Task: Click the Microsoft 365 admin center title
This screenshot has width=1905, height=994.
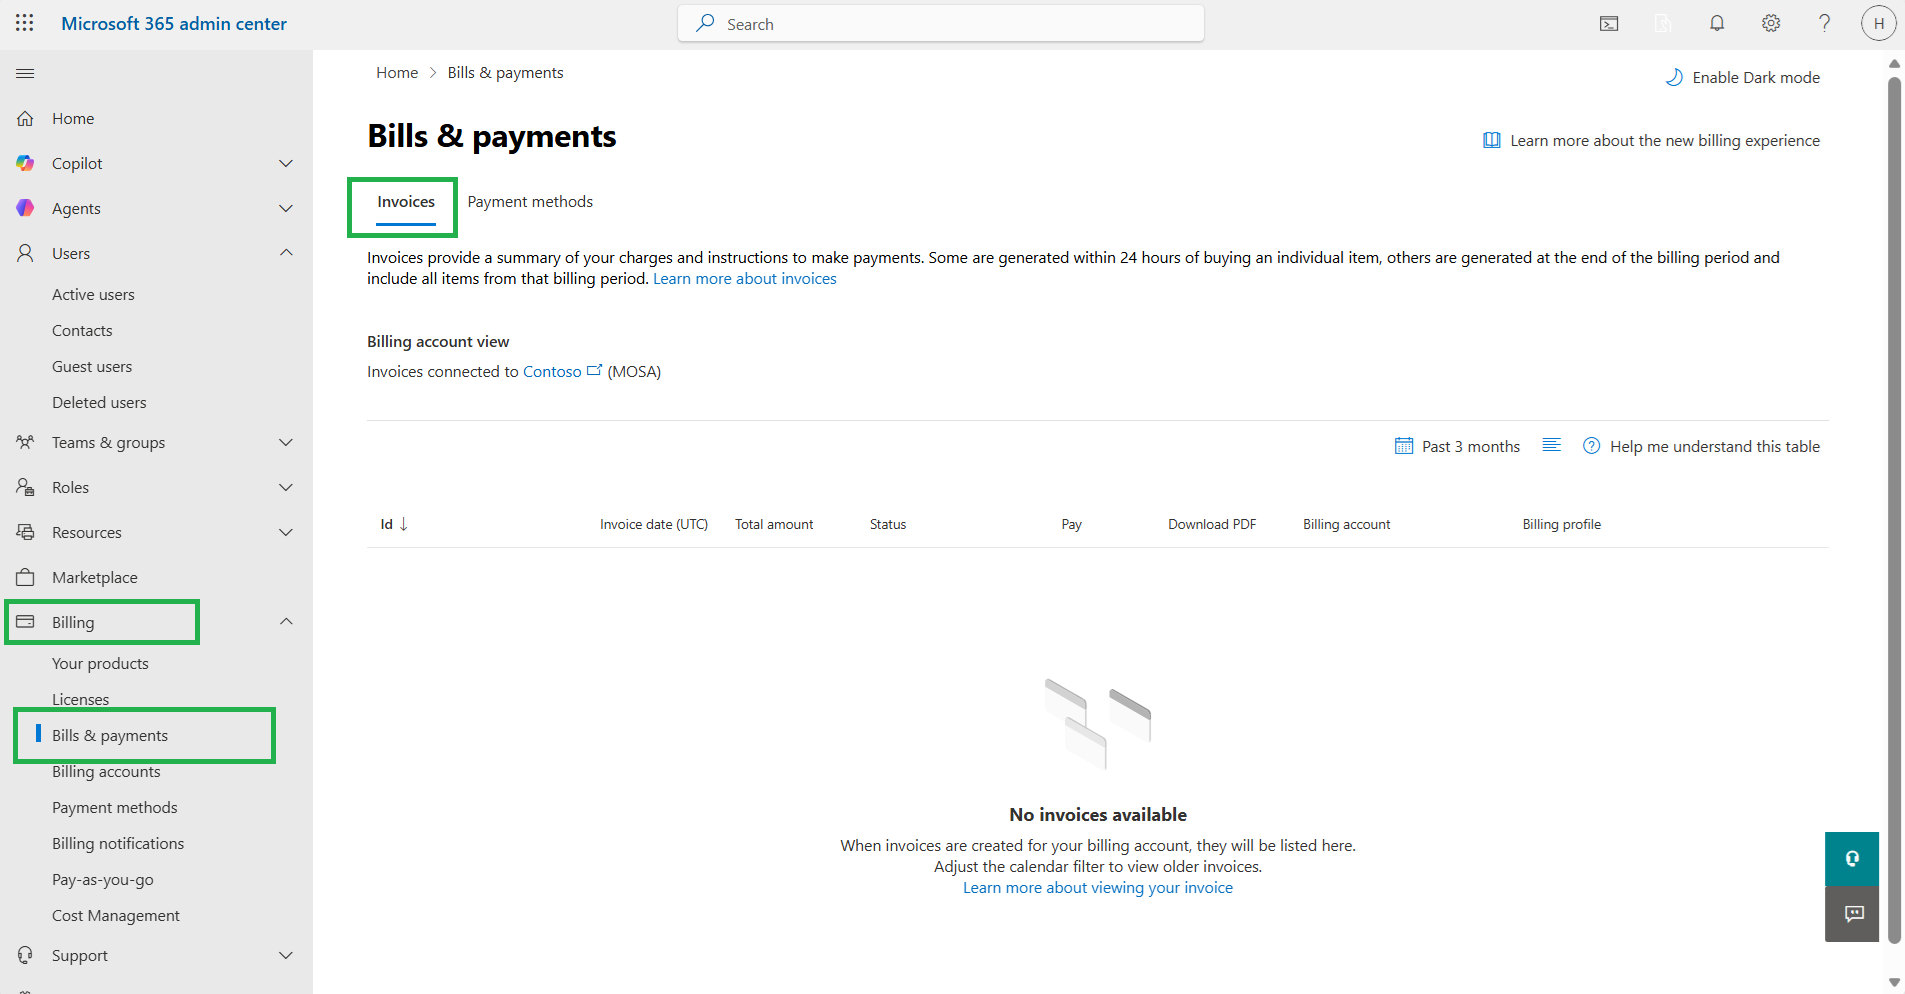Action: (x=174, y=23)
